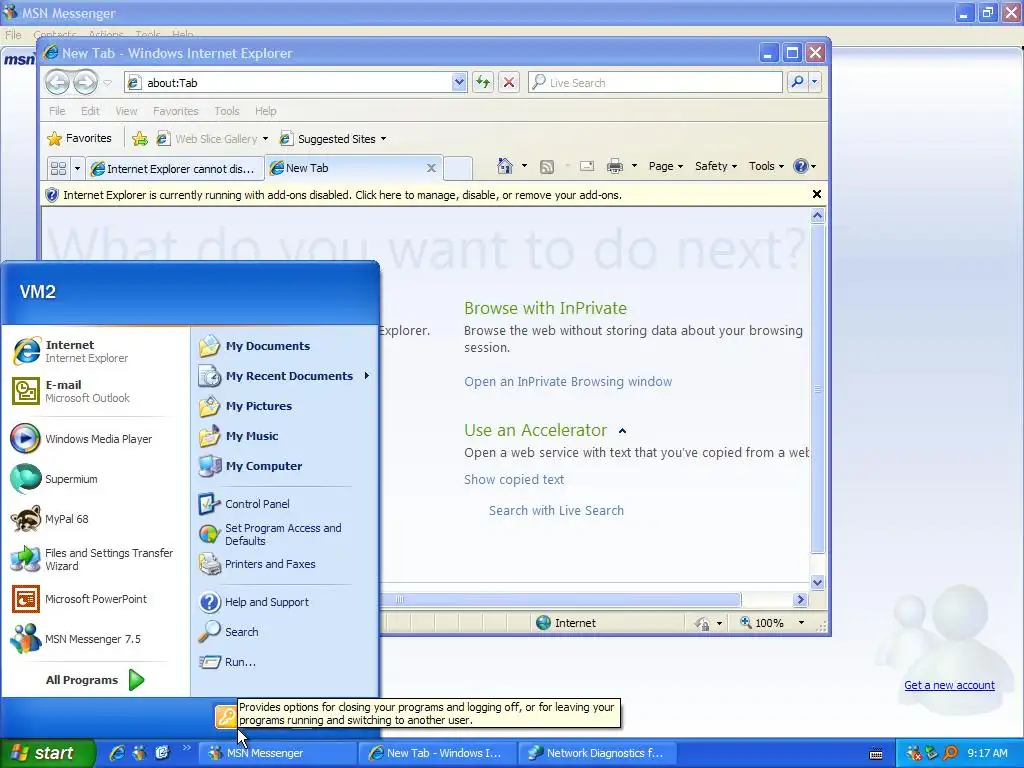Expand My Recent Documents submenu
1024x768 pixels.
tap(284, 376)
